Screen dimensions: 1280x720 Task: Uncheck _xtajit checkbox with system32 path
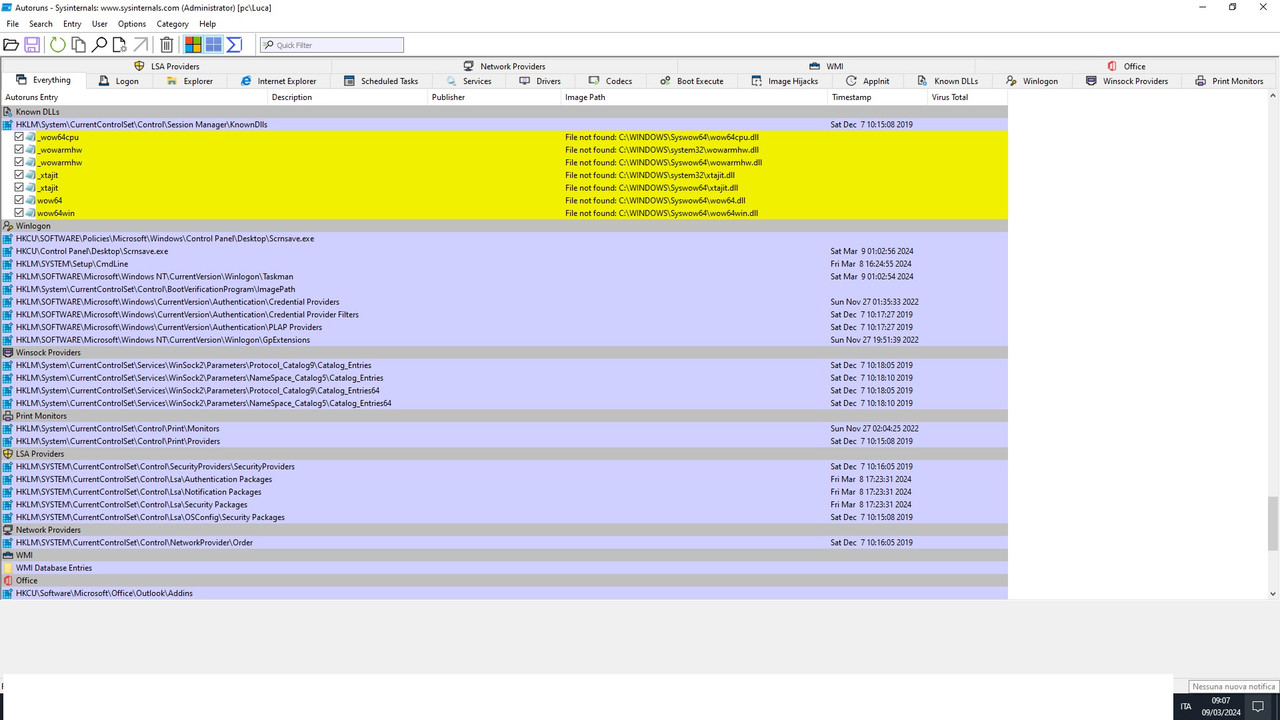pos(19,175)
